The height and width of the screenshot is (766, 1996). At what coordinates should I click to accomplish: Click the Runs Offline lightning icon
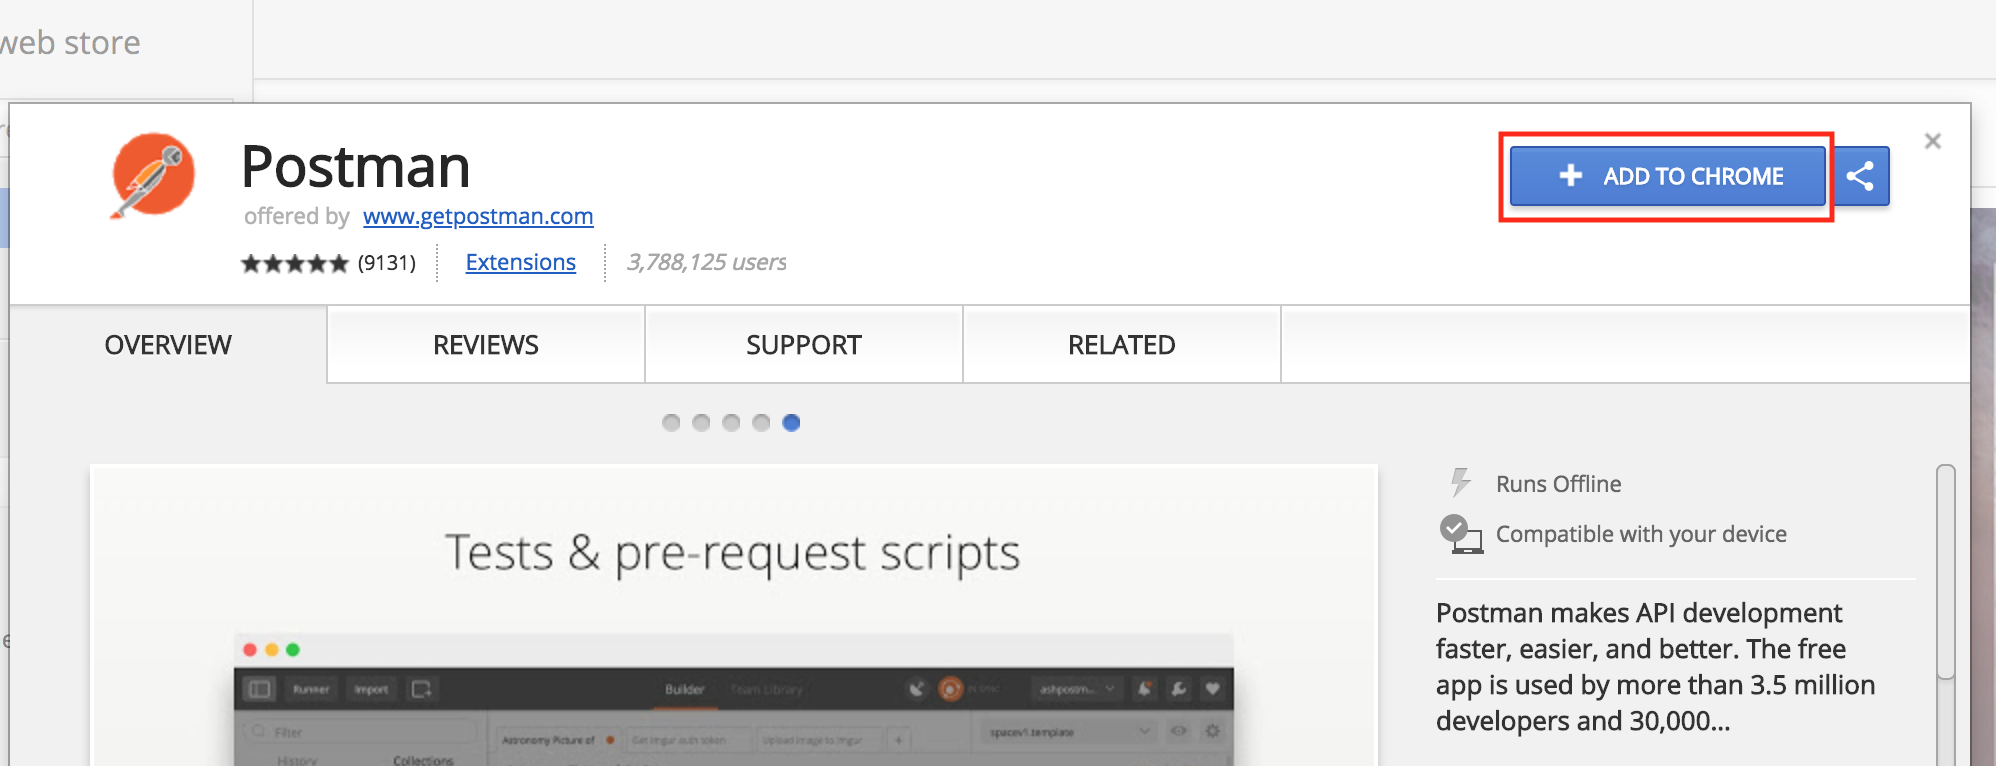[x=1460, y=482]
